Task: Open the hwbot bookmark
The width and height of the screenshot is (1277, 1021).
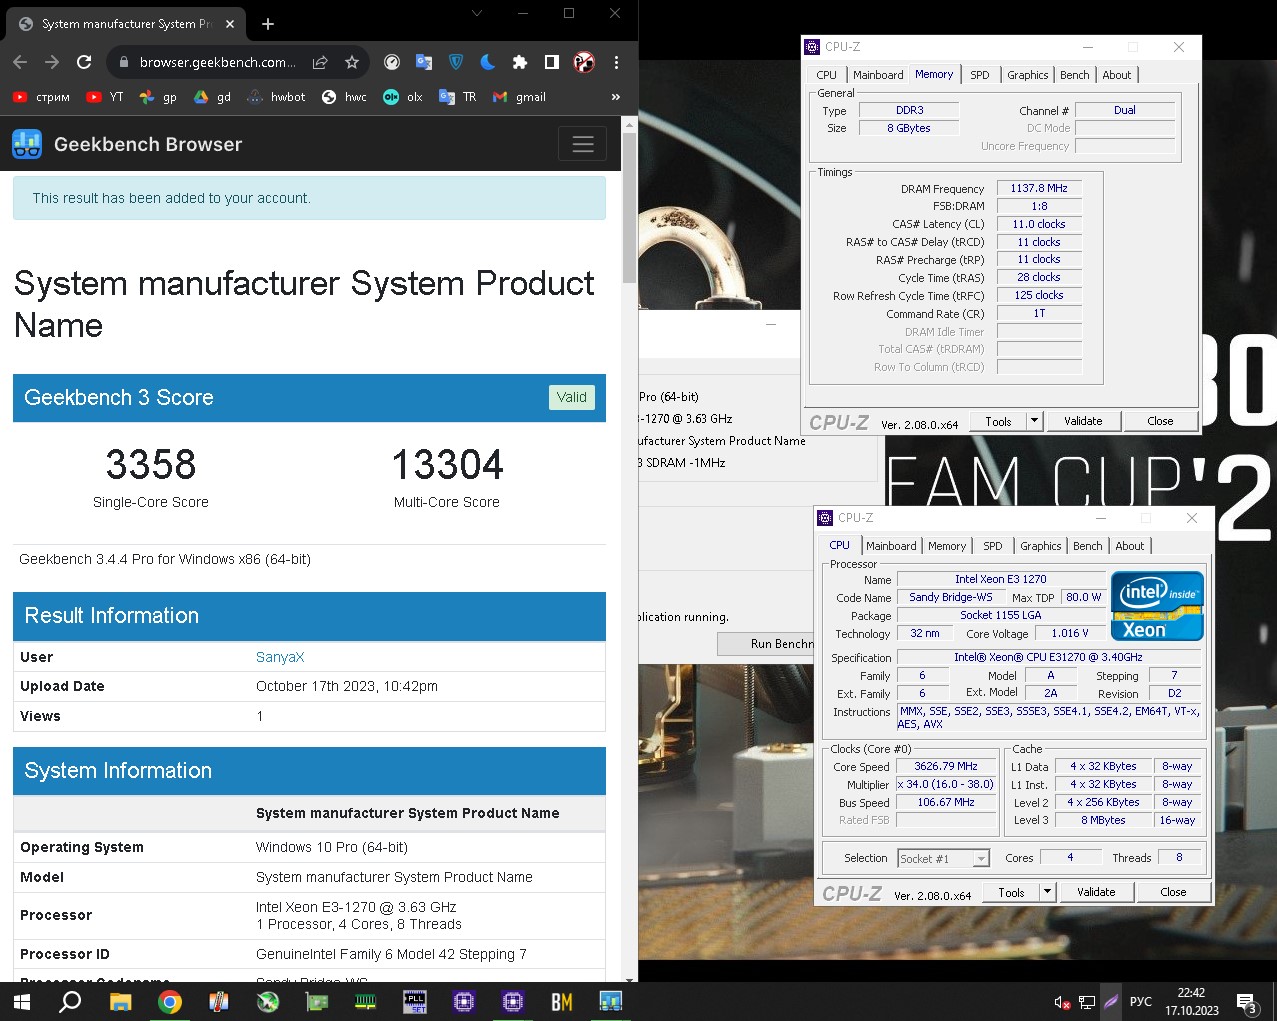Action: 276,97
